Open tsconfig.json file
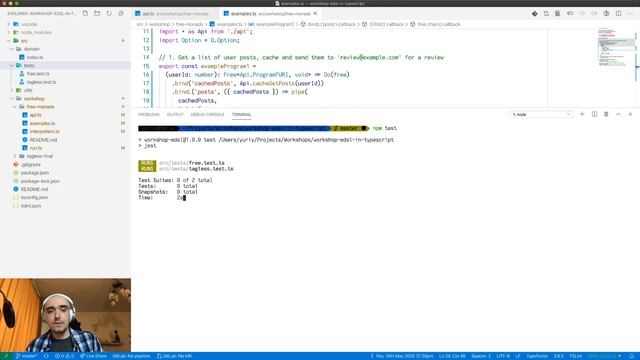This screenshot has width=640, height=360. pyautogui.click(x=34, y=198)
